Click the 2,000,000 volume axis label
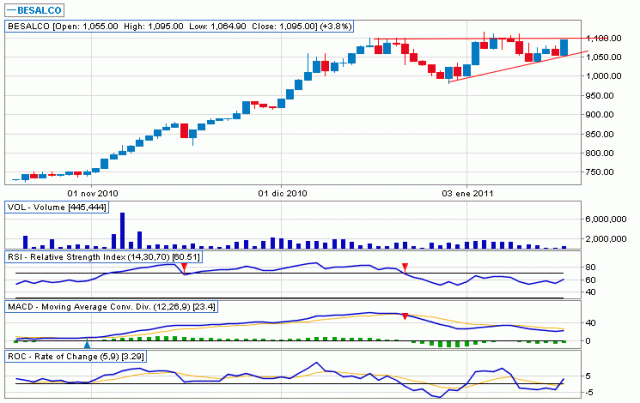This screenshot has width=640, height=403. (x=606, y=239)
